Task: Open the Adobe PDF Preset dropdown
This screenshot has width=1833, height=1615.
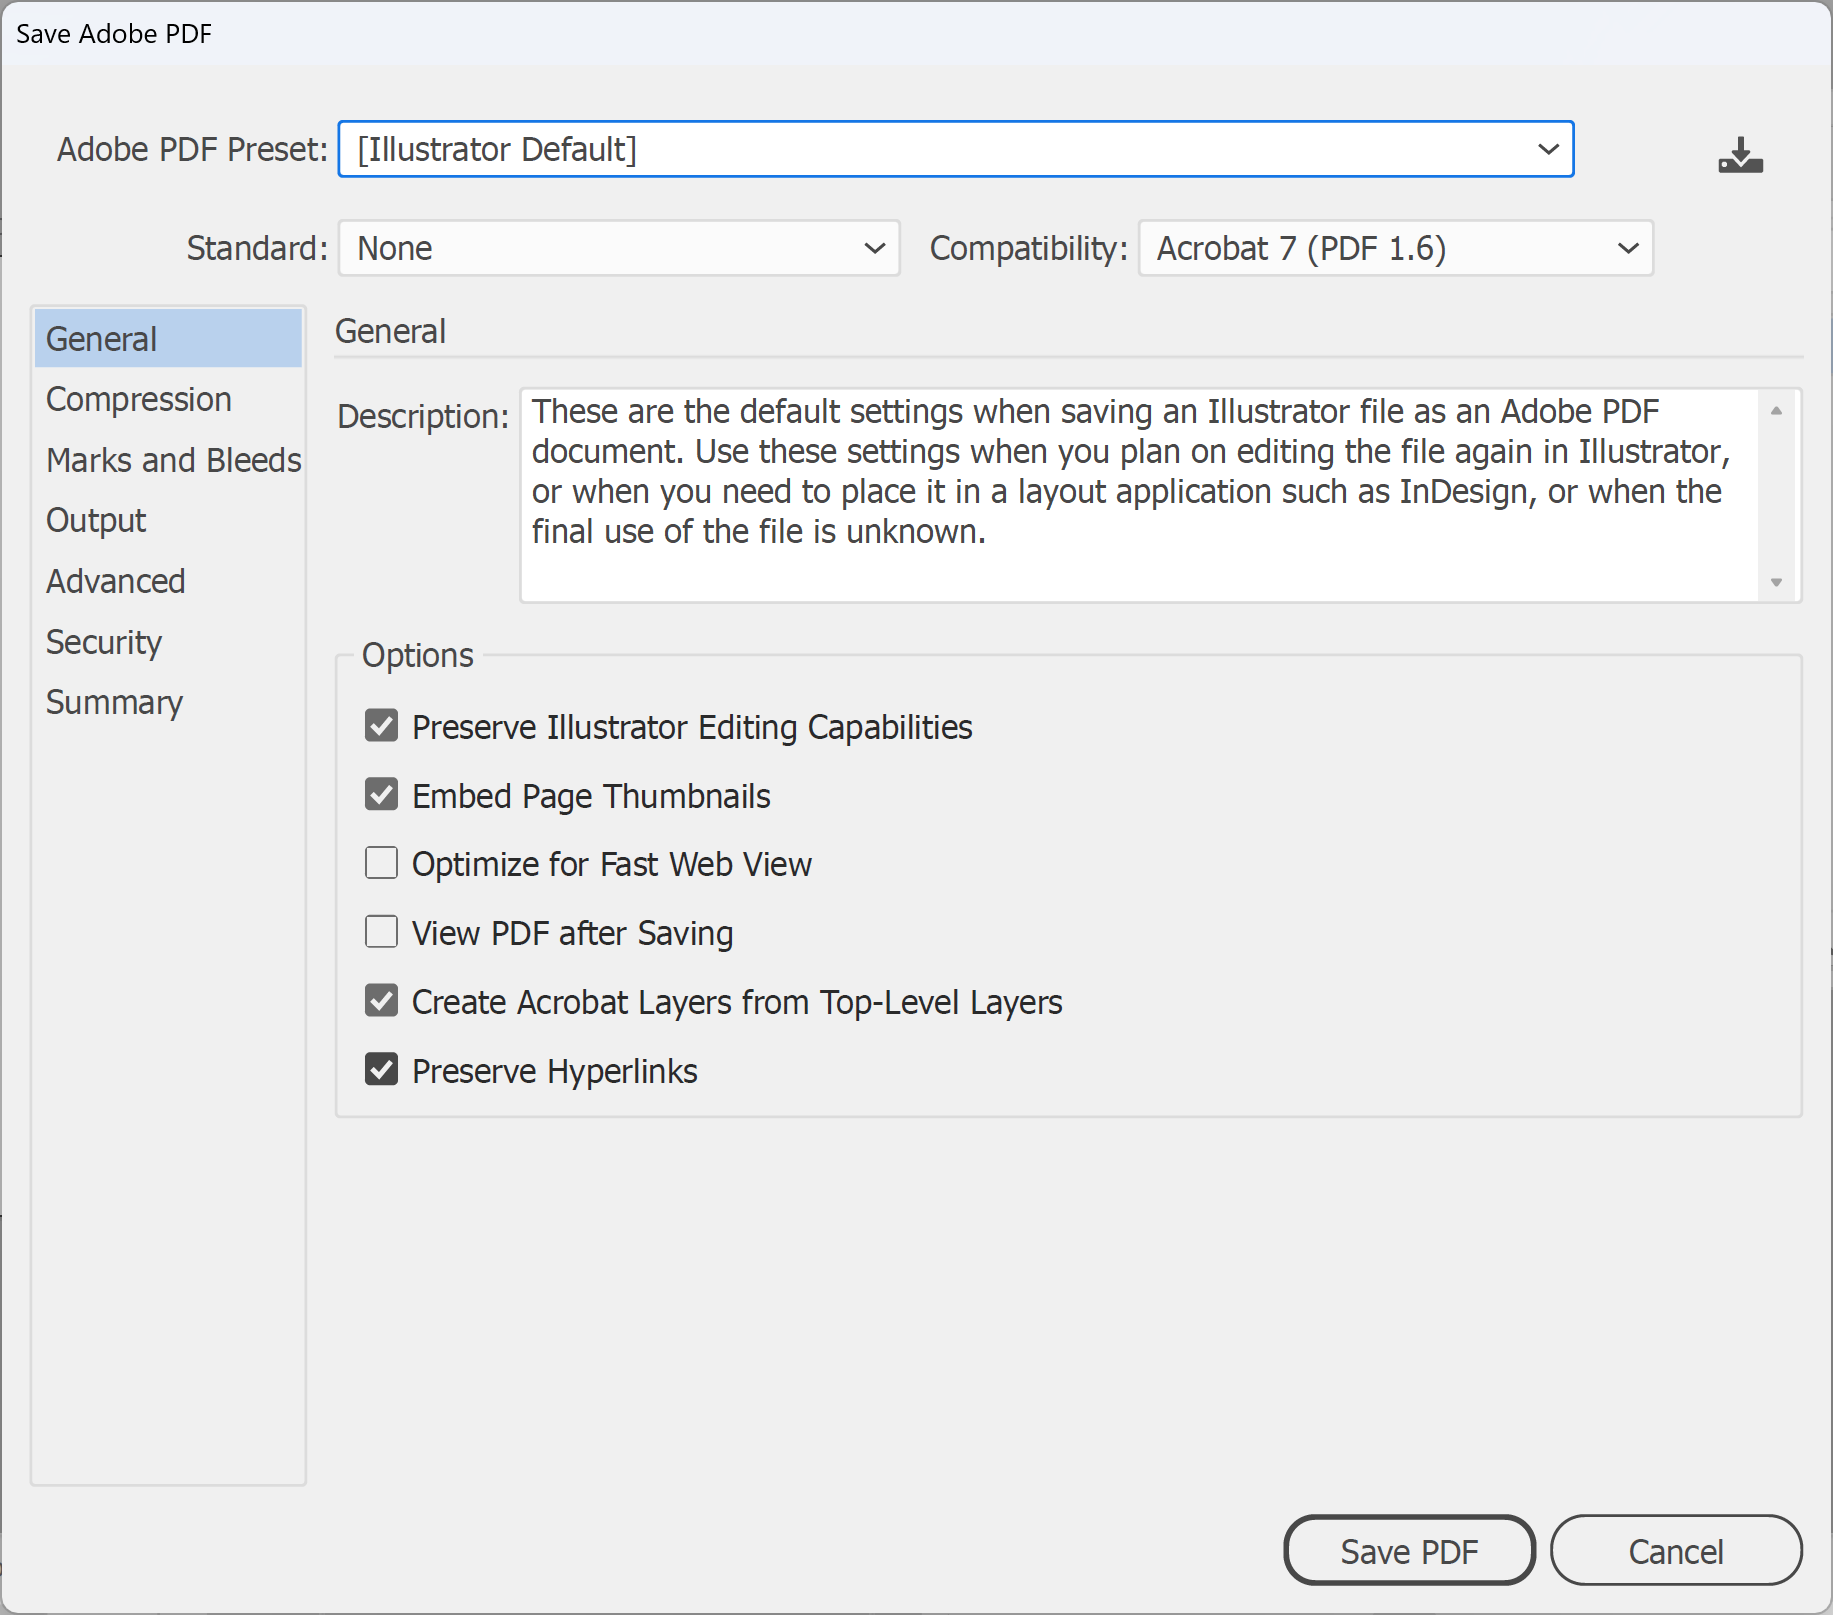Action: click(x=956, y=149)
